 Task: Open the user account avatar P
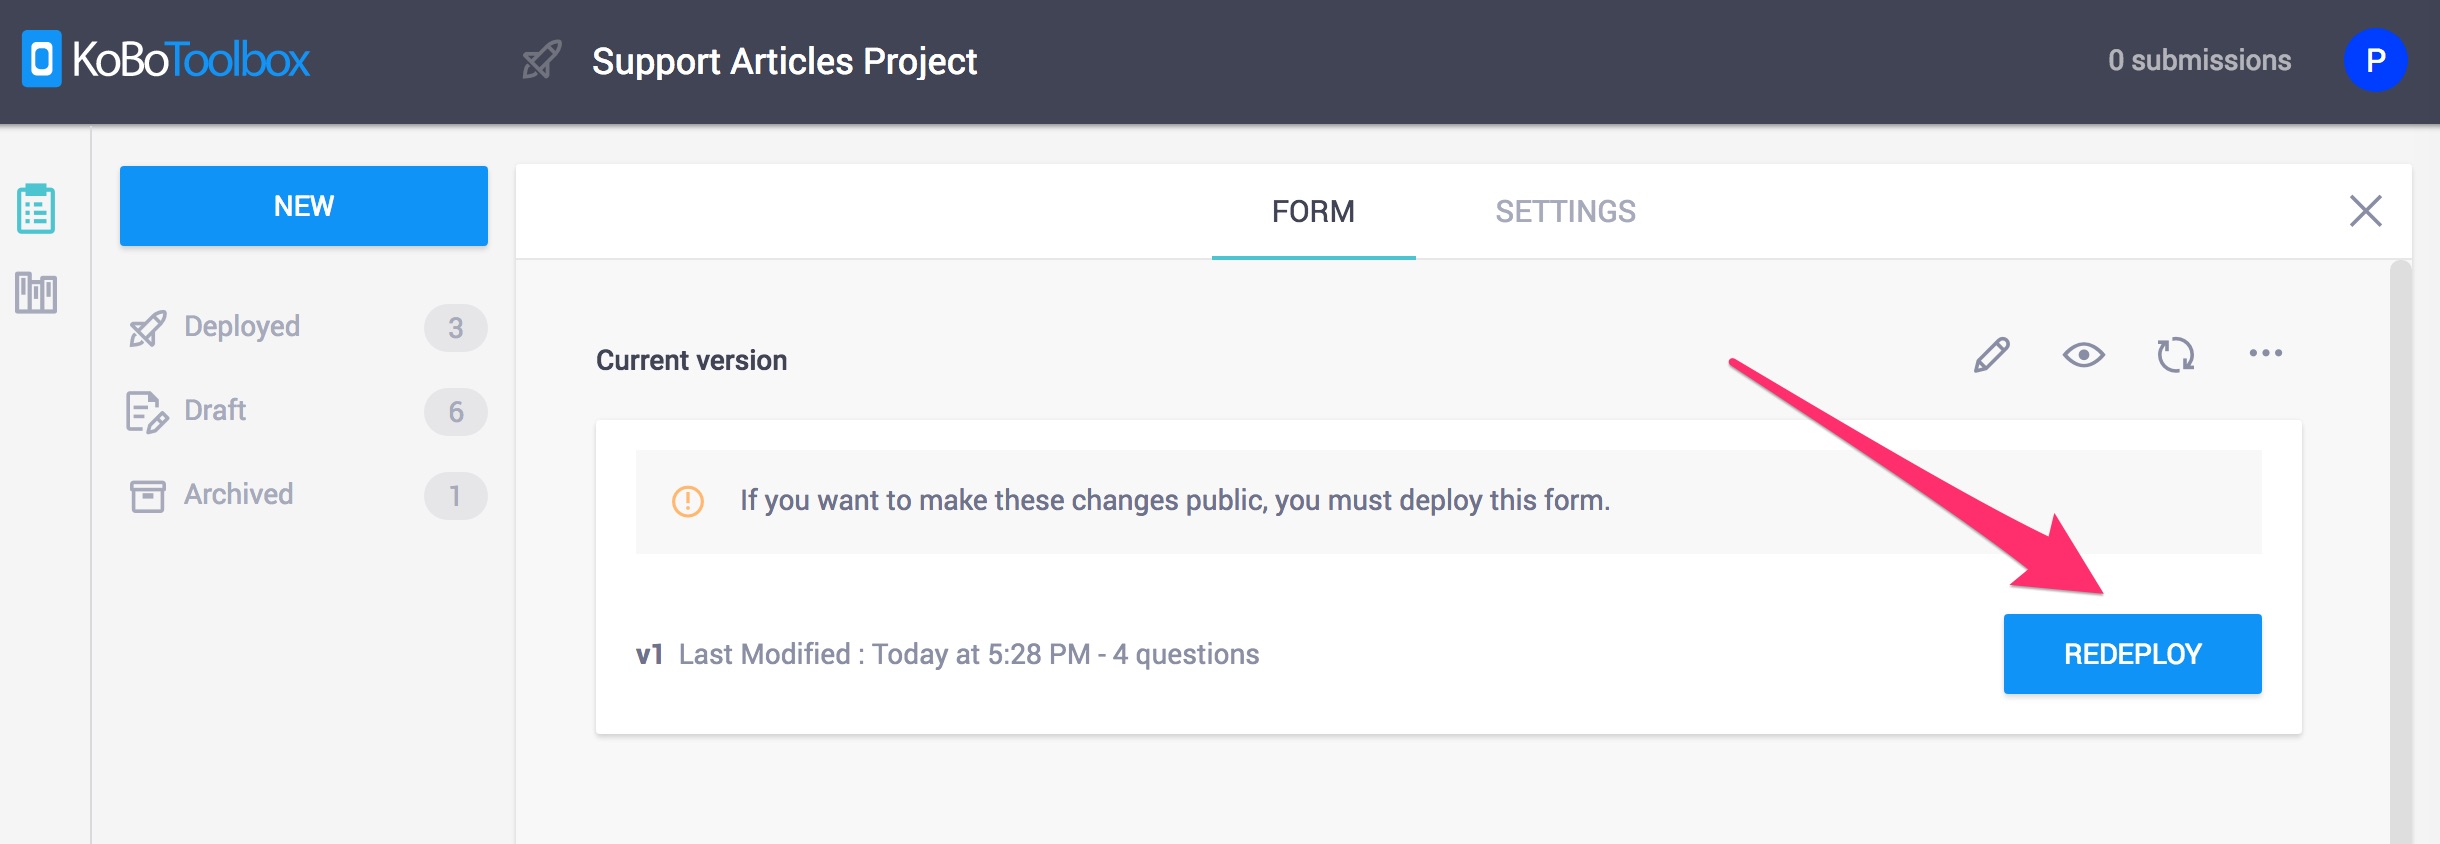[x=2375, y=60]
